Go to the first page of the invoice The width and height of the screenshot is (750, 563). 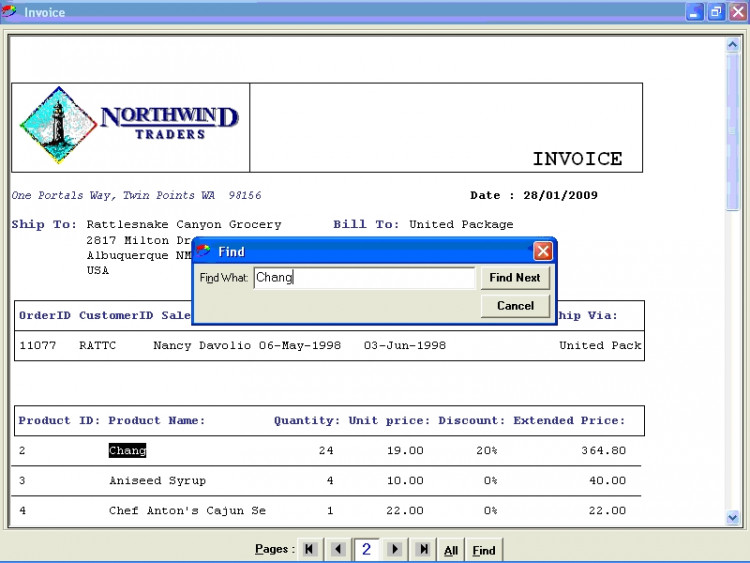tap(310, 549)
